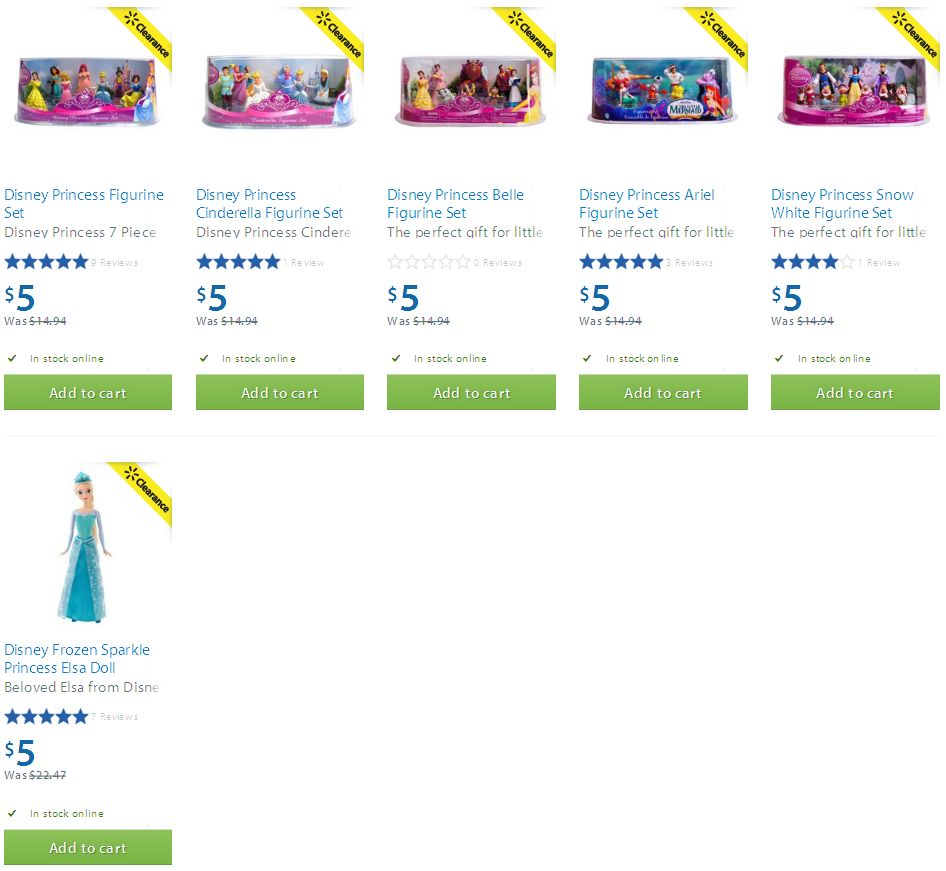Open Disney Frozen Sparkle Princess Elsa Doll link

pyautogui.click(x=77, y=659)
